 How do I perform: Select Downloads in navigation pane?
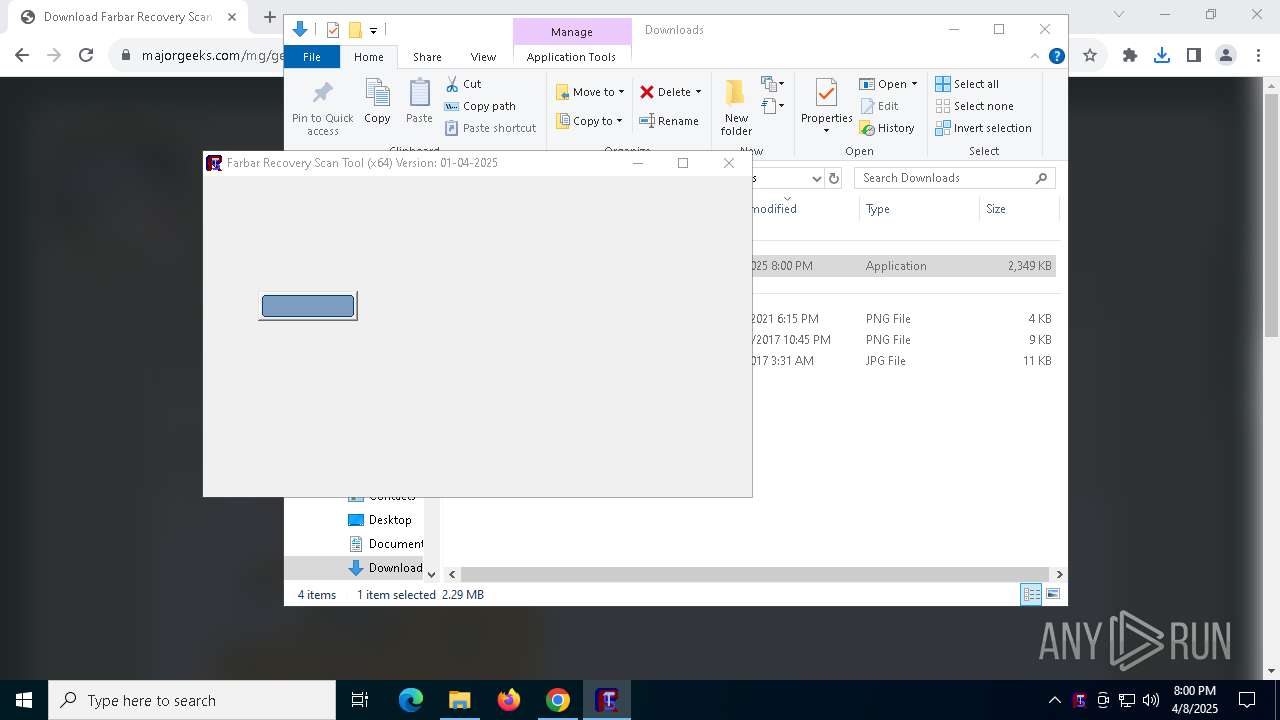pyautogui.click(x=386, y=568)
